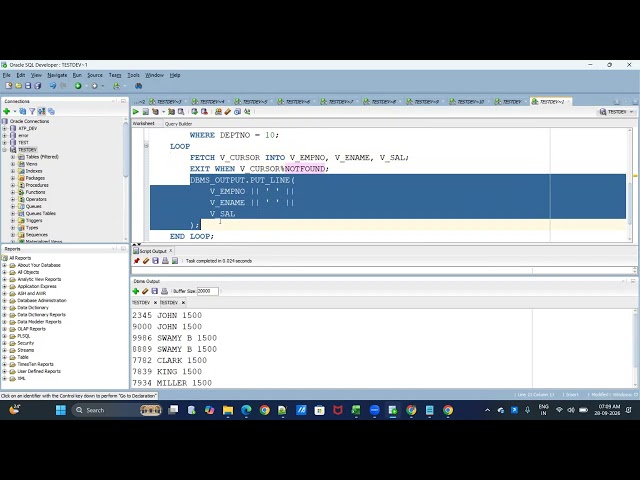Click the Rollback icon in worksheet toolbar
This screenshot has height=480, width=640.
point(204,111)
